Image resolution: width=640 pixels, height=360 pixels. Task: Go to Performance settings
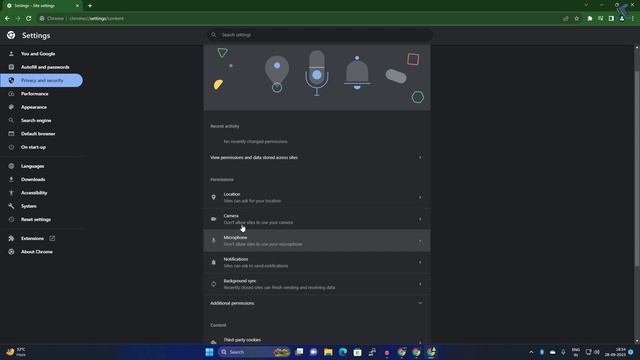click(35, 93)
